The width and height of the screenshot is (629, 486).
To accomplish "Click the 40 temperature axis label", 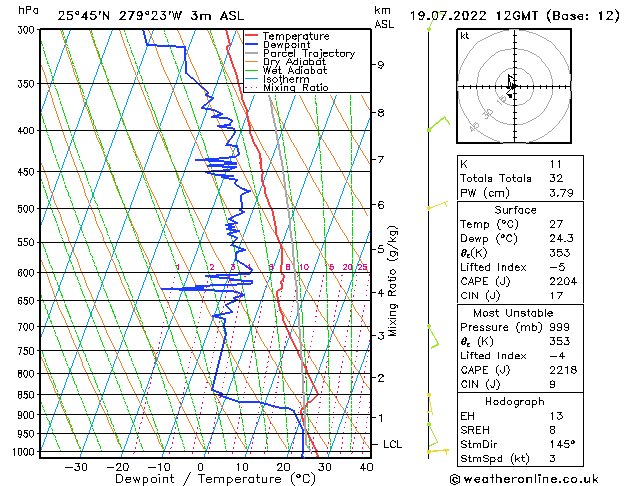I will 366,467.
